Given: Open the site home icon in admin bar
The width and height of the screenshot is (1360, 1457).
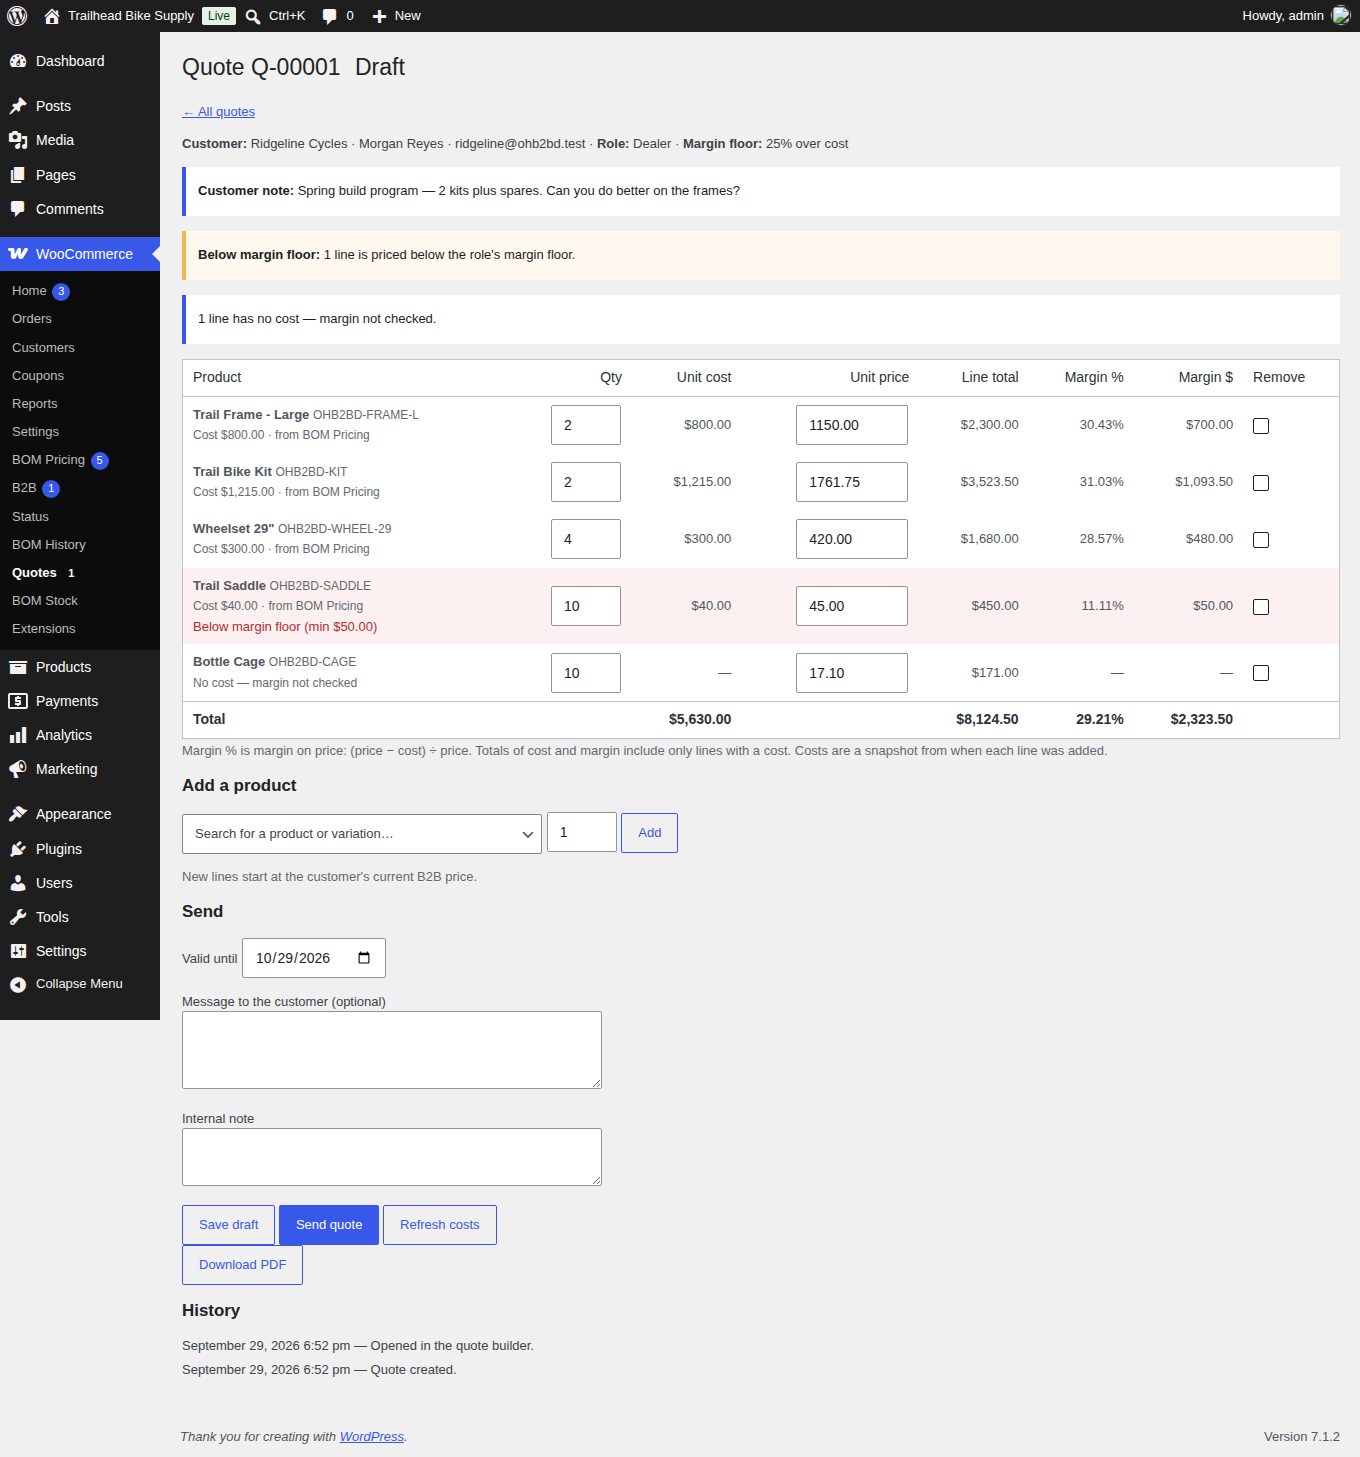Looking at the screenshot, I should click(x=52, y=16).
